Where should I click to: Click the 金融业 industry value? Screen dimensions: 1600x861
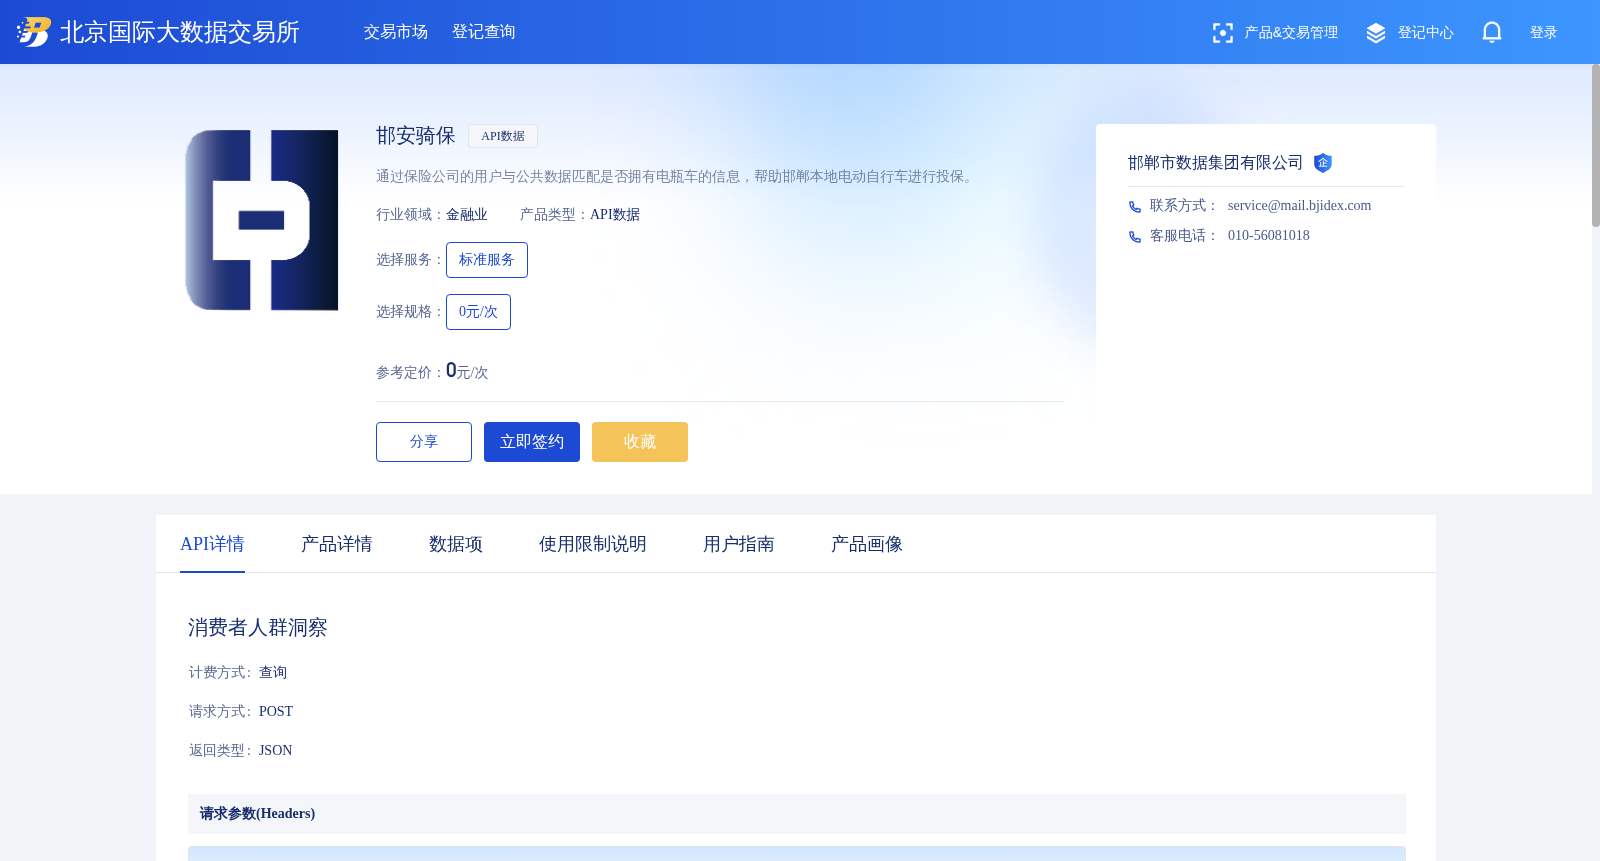[x=467, y=215]
